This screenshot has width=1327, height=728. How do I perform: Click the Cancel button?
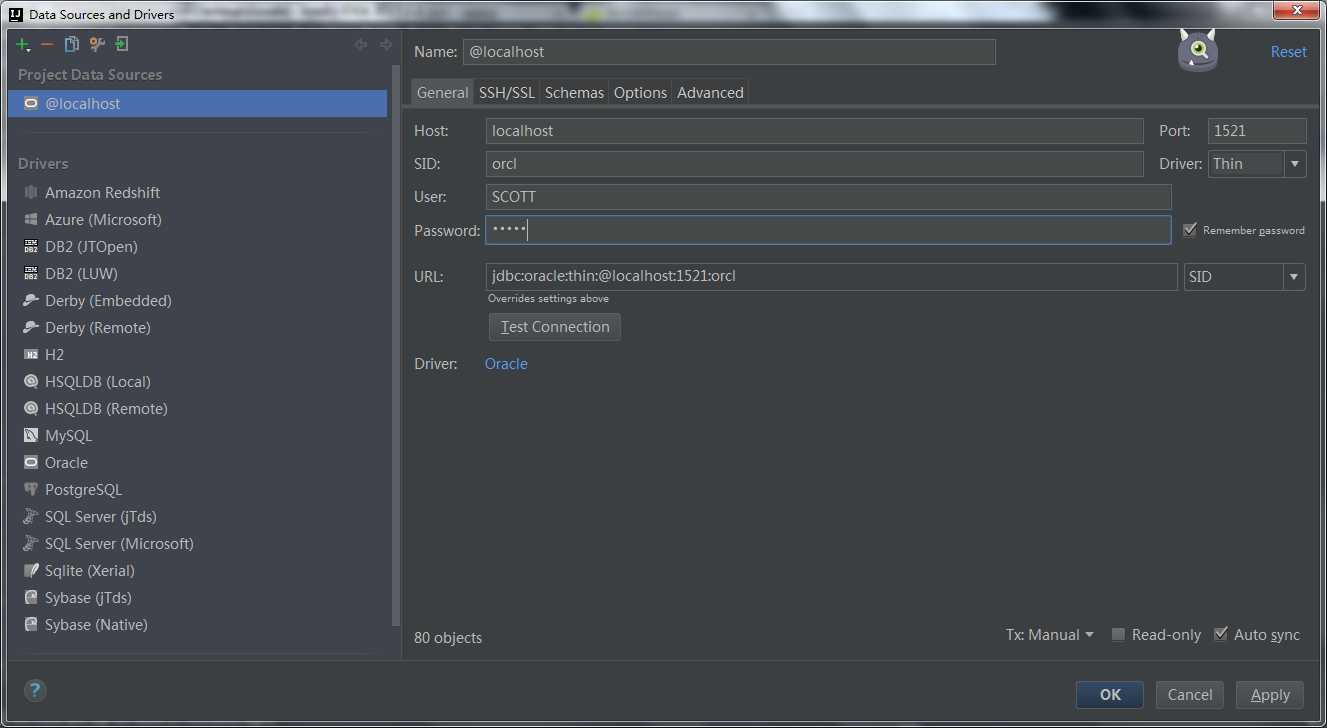coord(1190,695)
